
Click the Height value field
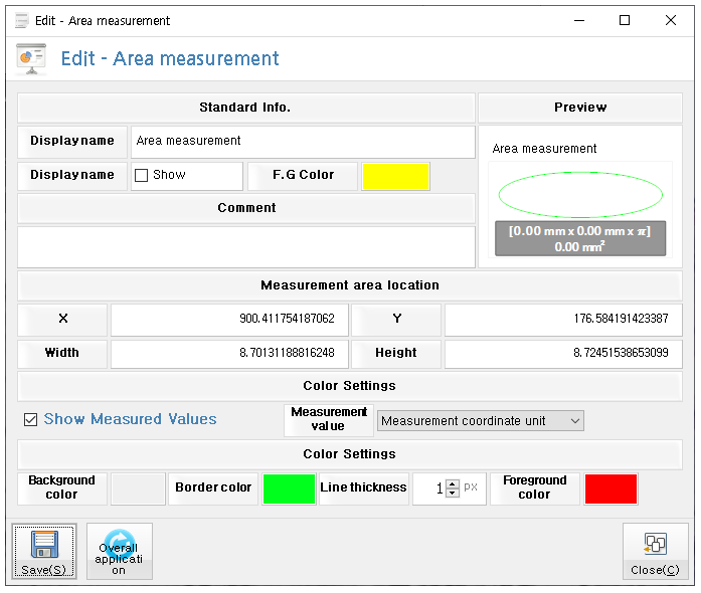563,353
